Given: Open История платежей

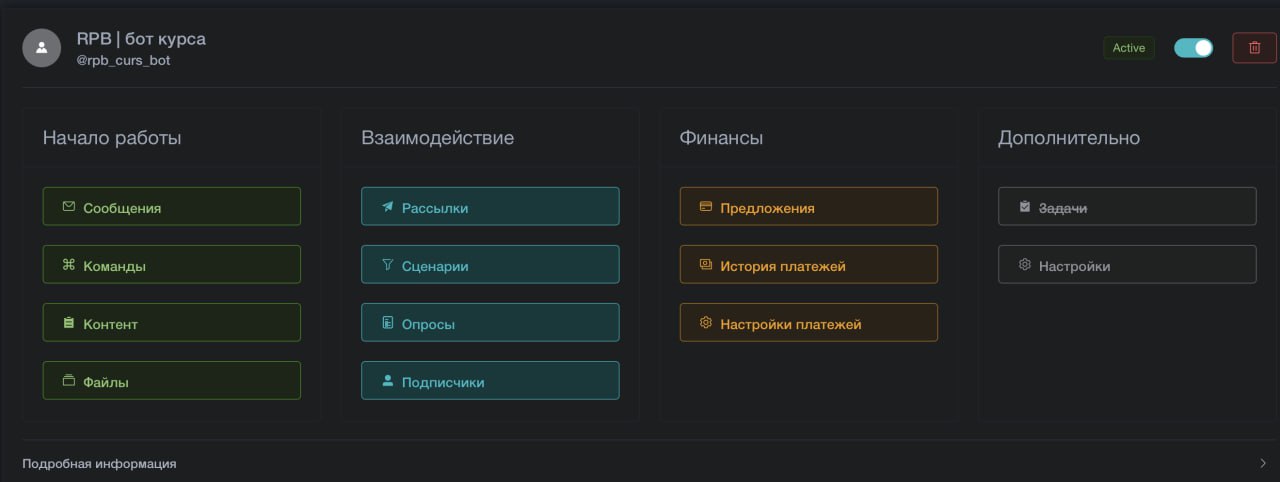Looking at the screenshot, I should coord(809,264).
